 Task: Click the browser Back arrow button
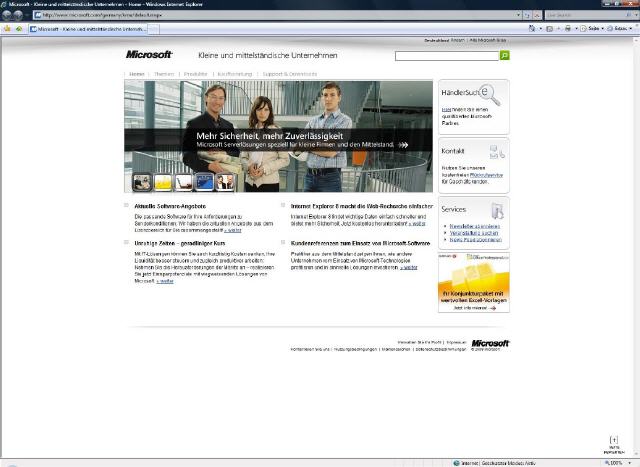pyautogui.click(x=9, y=15)
